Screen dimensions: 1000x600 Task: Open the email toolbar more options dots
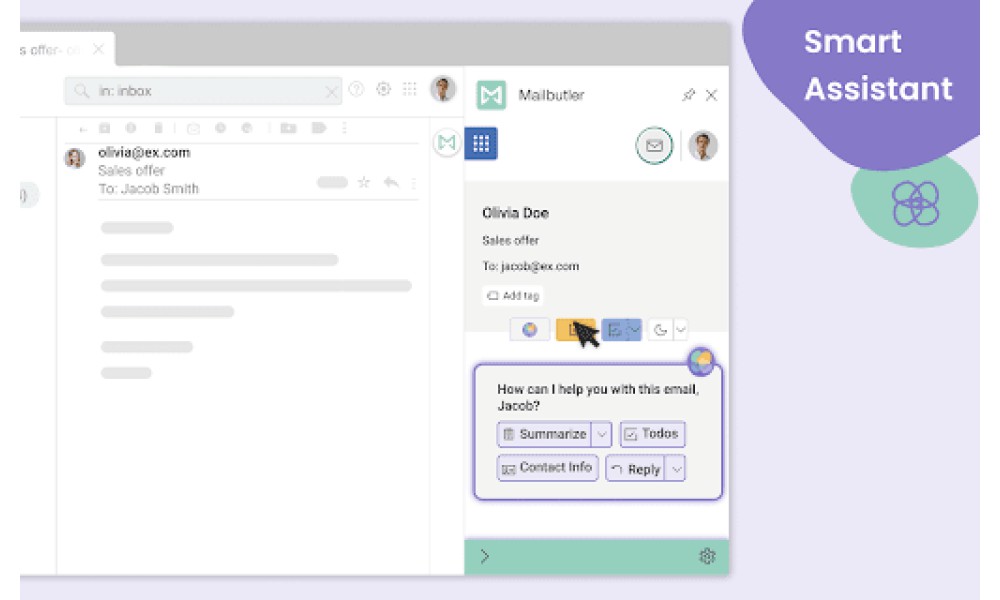[x=344, y=128]
